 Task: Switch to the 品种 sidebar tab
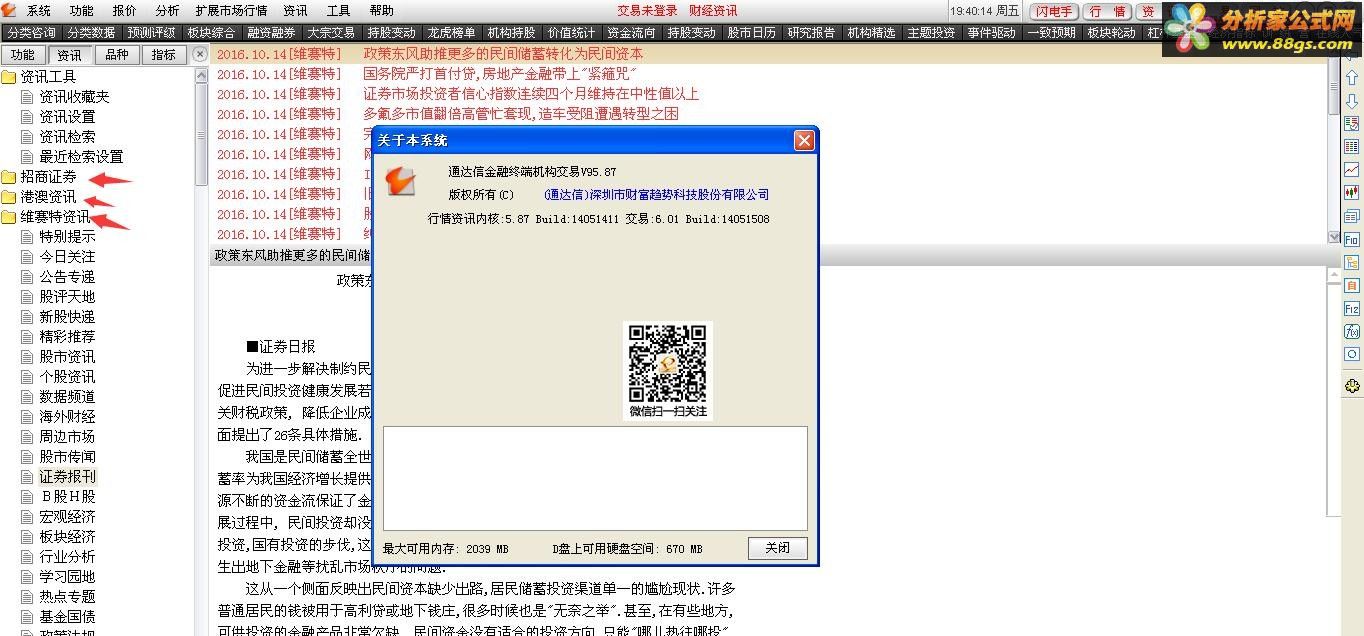(x=117, y=55)
